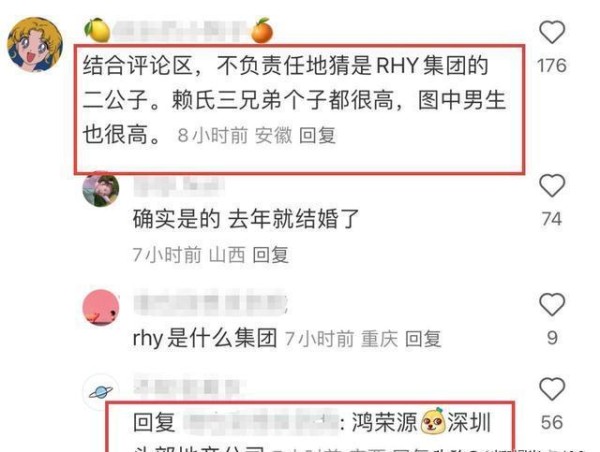Reply to the 重庆 comment

tap(423, 339)
